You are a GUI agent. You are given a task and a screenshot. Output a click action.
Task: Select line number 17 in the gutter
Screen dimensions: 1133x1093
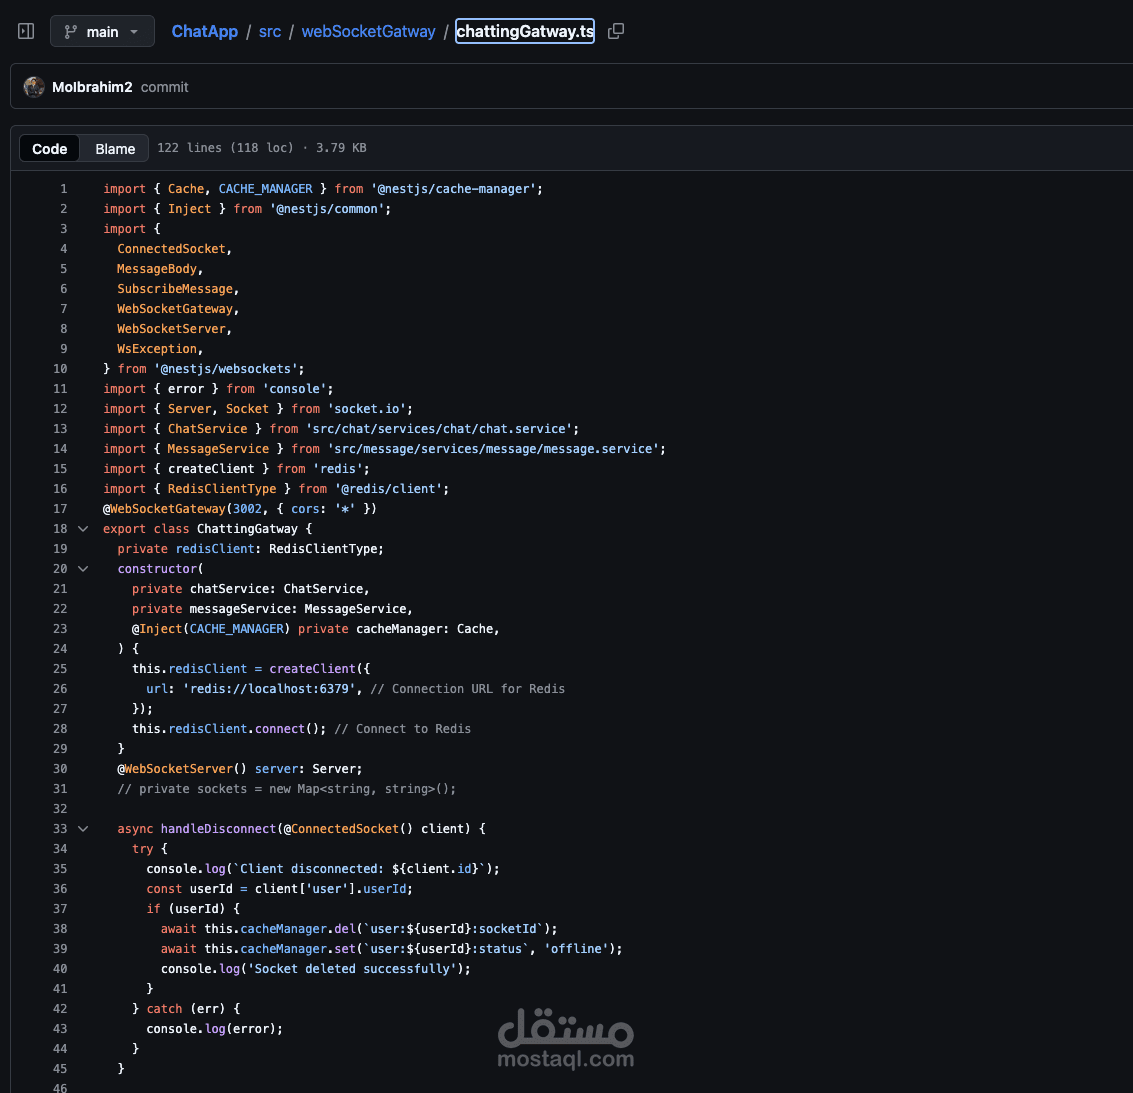(x=60, y=509)
